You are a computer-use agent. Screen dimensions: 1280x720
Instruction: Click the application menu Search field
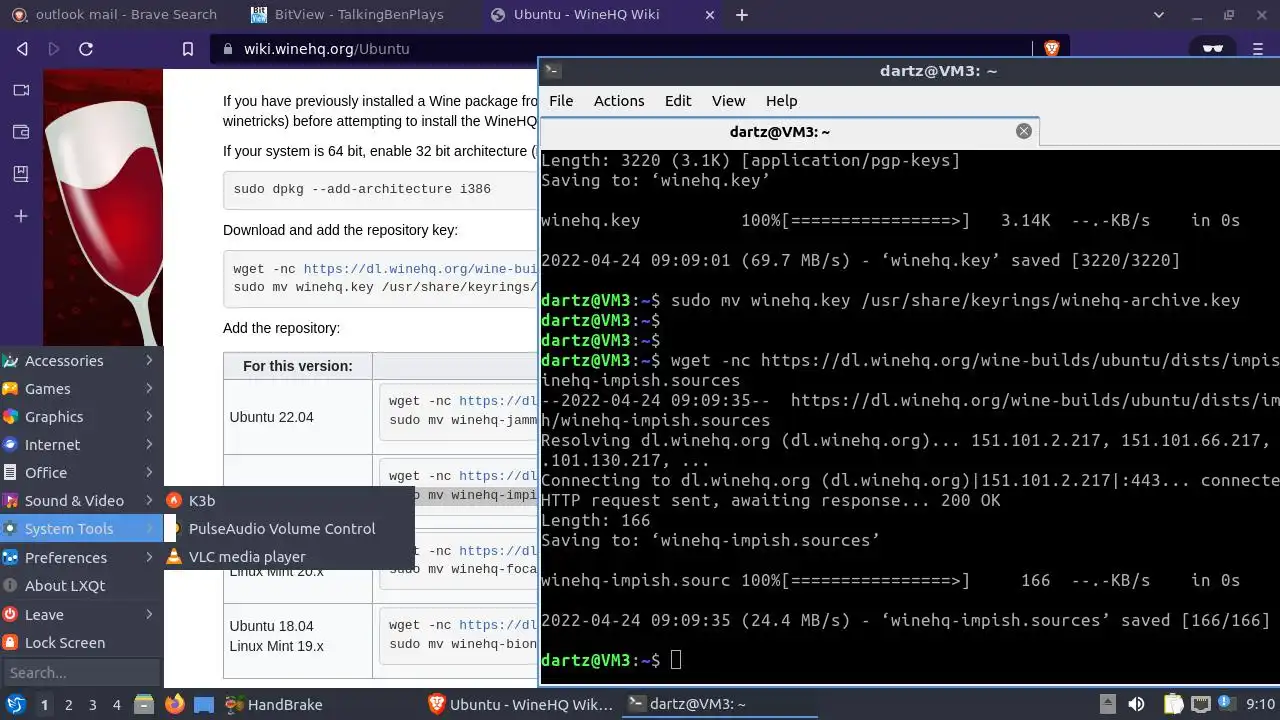click(81, 673)
